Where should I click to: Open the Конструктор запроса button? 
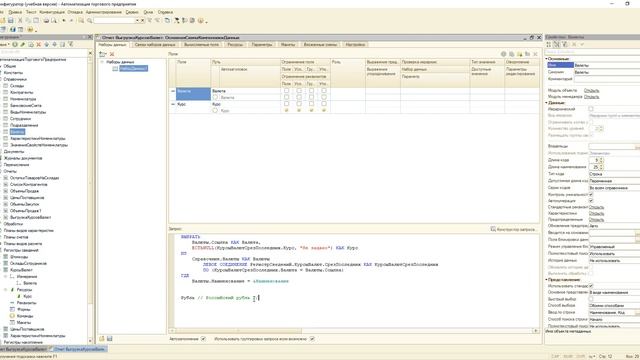pos(513,229)
